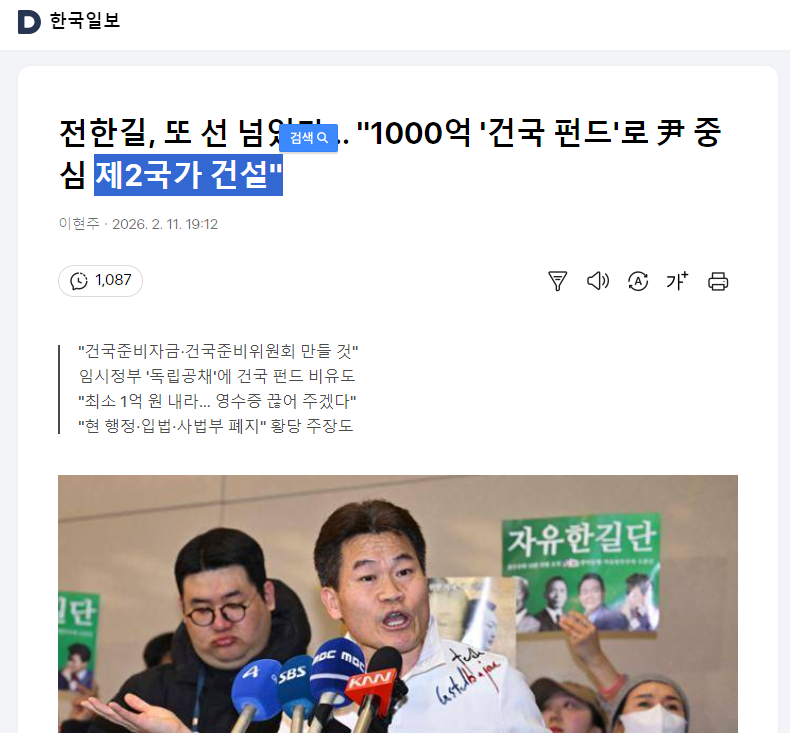Print the article using printer icon
This screenshot has width=790, height=733.
(718, 281)
